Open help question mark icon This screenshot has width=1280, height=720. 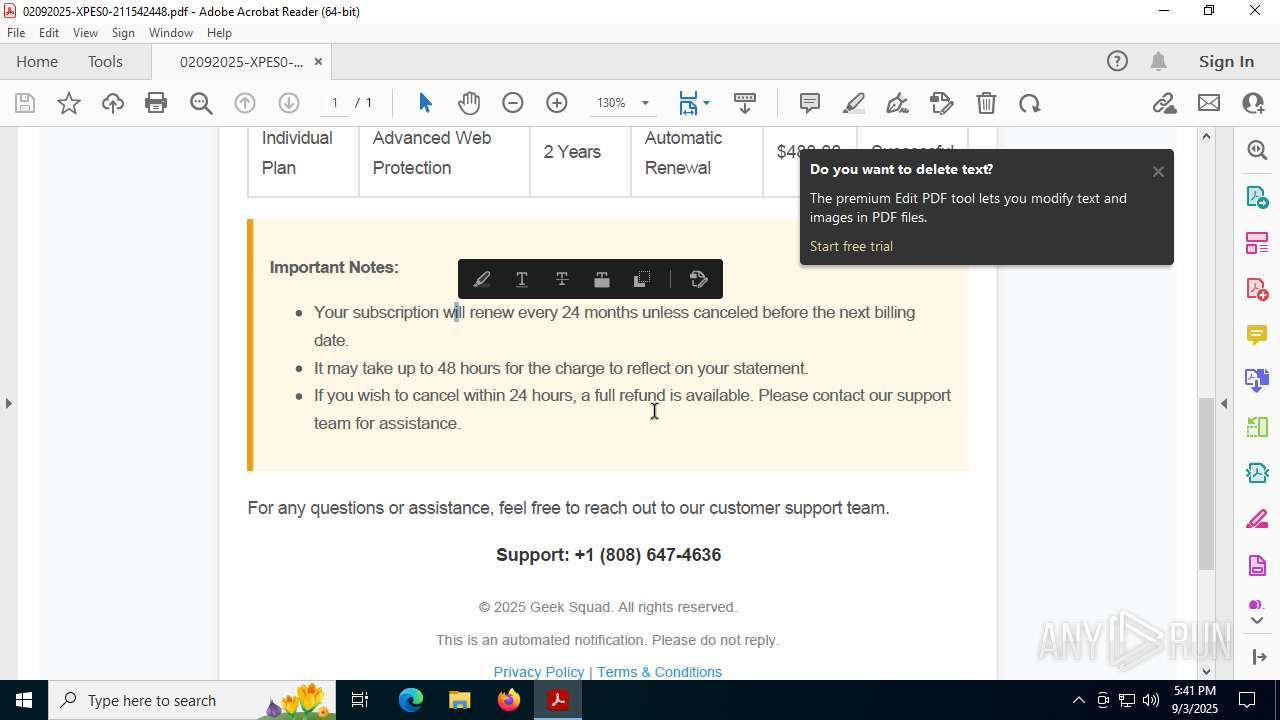tap(1117, 61)
